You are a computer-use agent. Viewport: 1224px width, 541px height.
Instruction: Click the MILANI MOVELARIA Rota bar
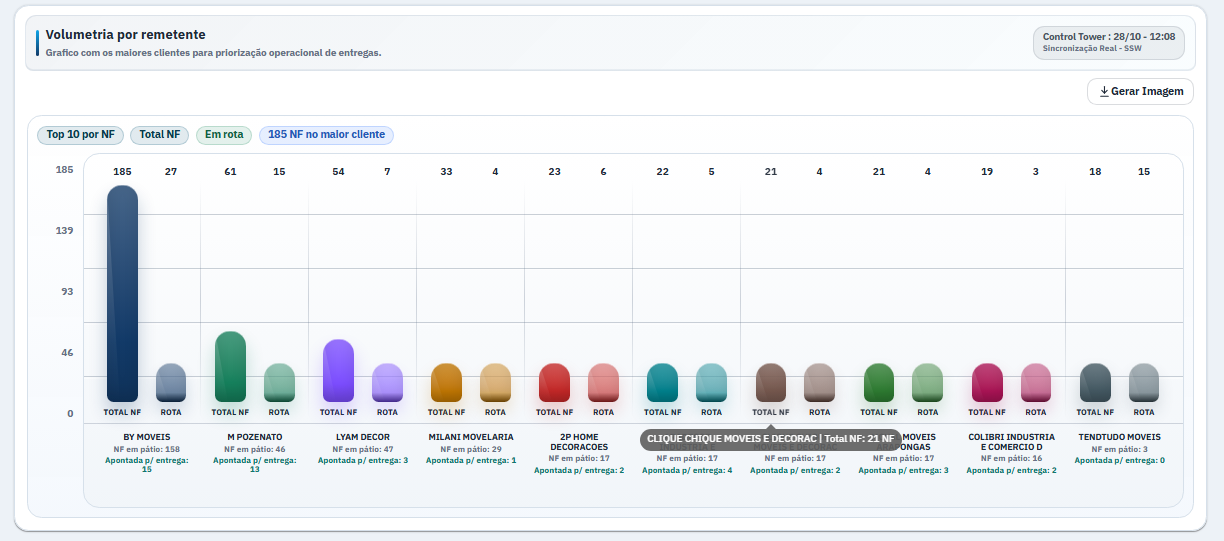click(495, 383)
